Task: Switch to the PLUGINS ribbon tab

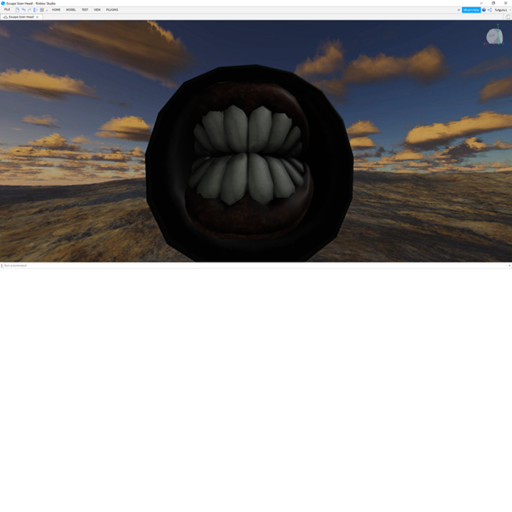Action: tap(112, 10)
